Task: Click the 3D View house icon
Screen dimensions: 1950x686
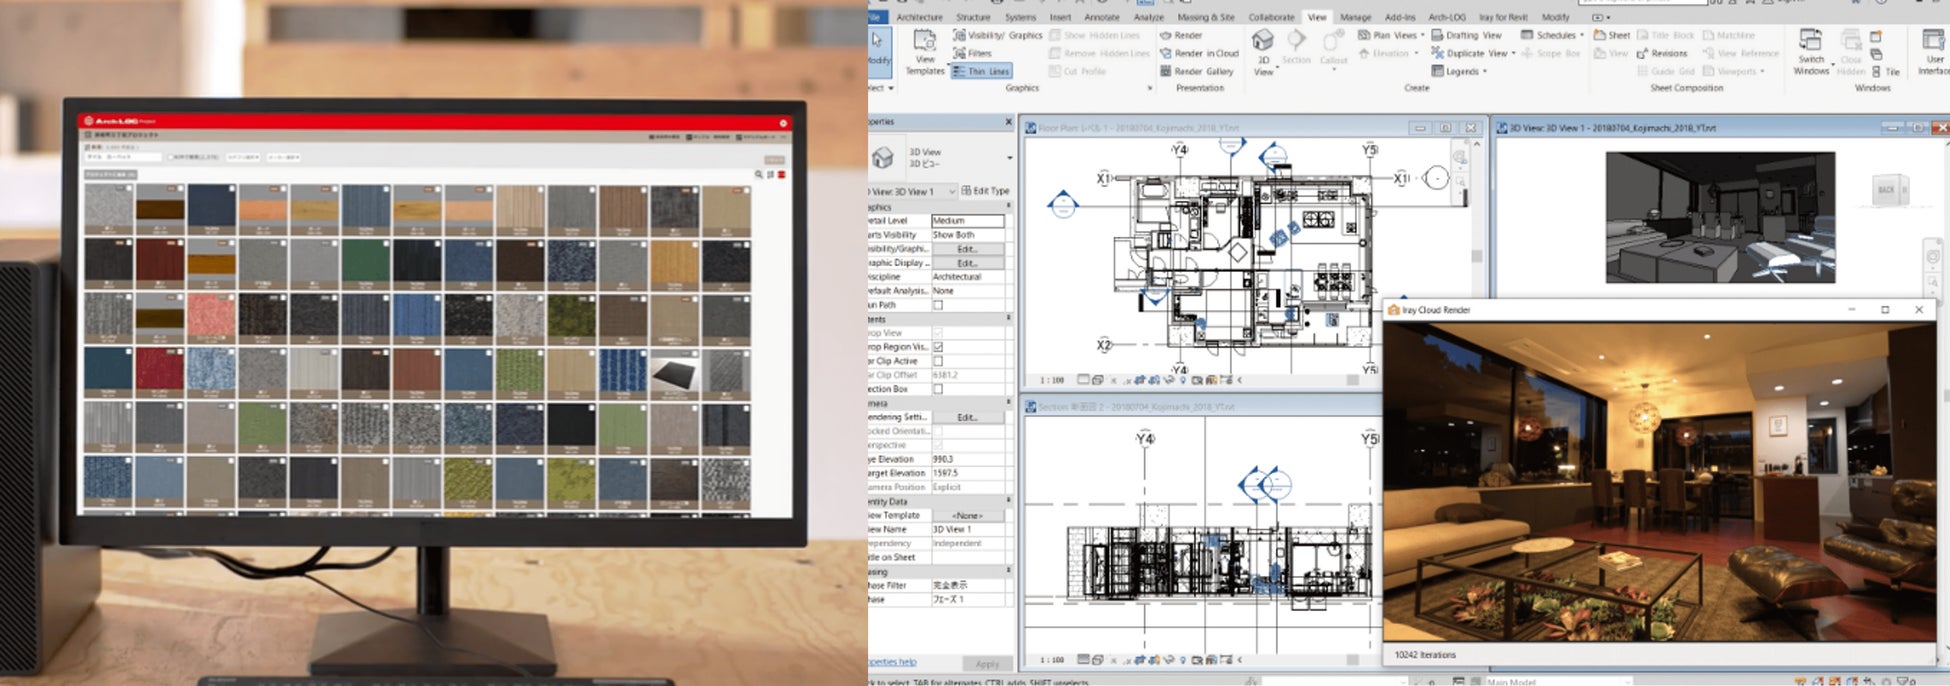Action: 1263,41
